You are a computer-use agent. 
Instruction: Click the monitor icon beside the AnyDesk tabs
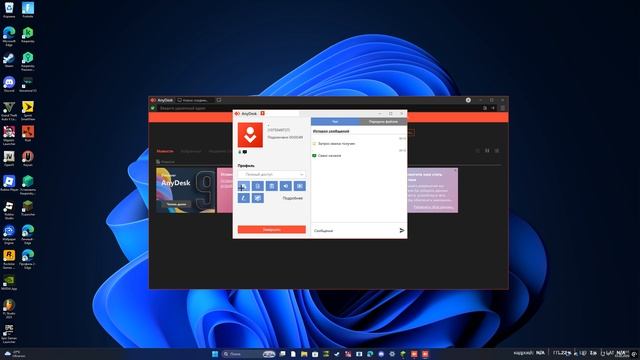219,100
